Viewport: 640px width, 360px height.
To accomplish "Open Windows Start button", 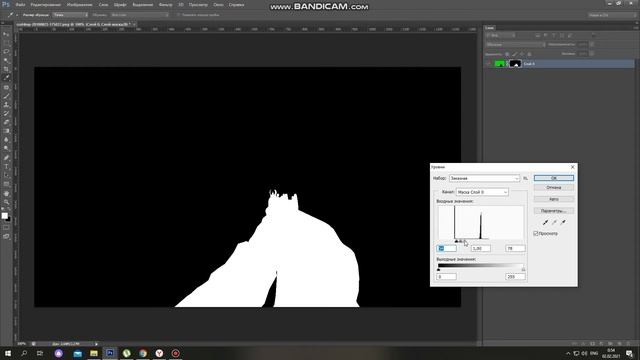I will (8, 353).
